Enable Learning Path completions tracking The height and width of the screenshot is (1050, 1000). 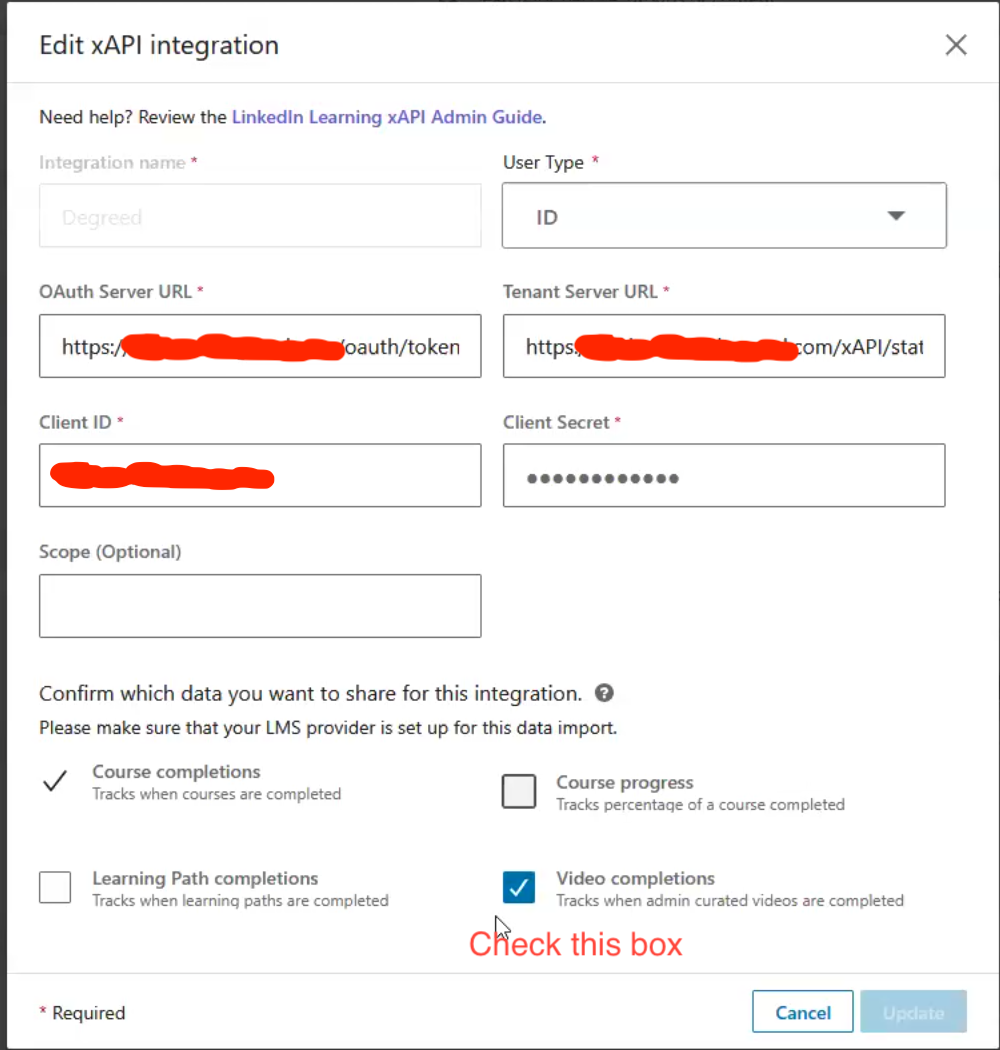pyautogui.click(x=55, y=887)
